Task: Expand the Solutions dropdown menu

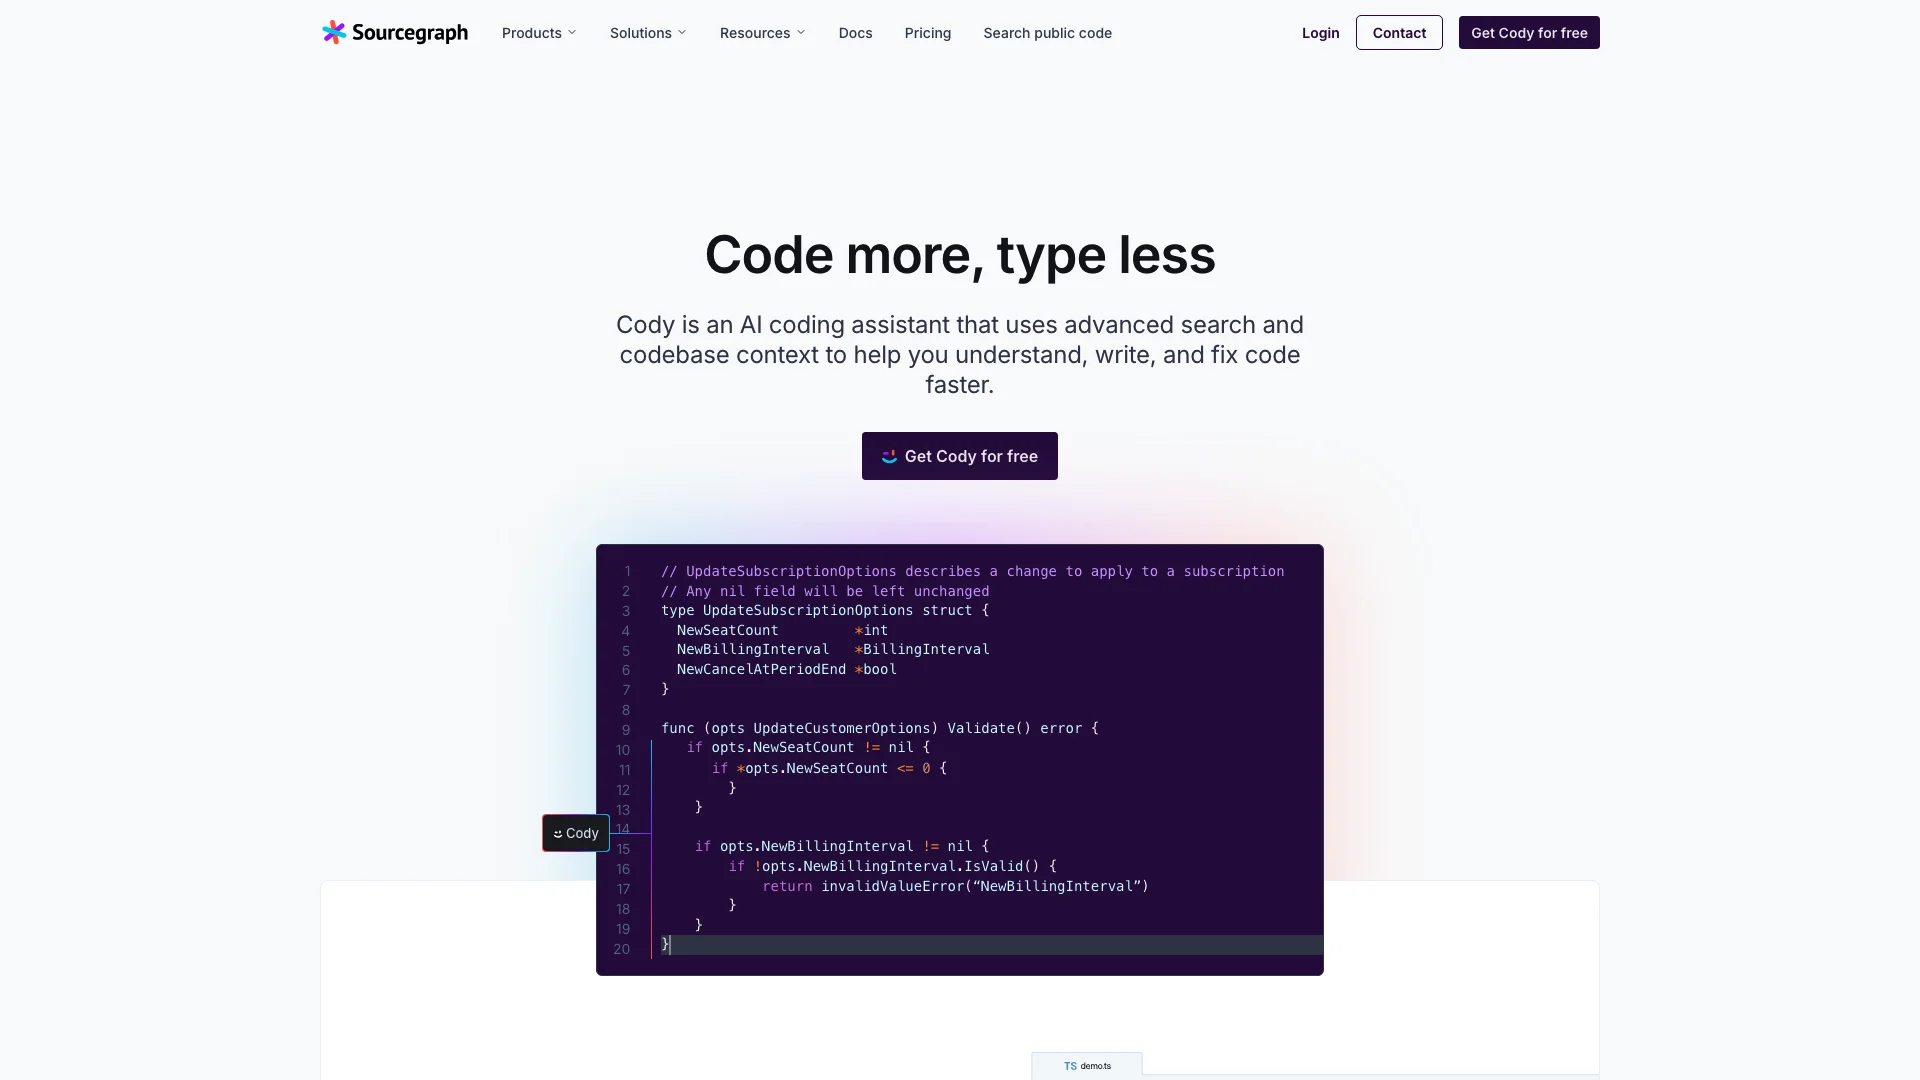Action: 647,32
